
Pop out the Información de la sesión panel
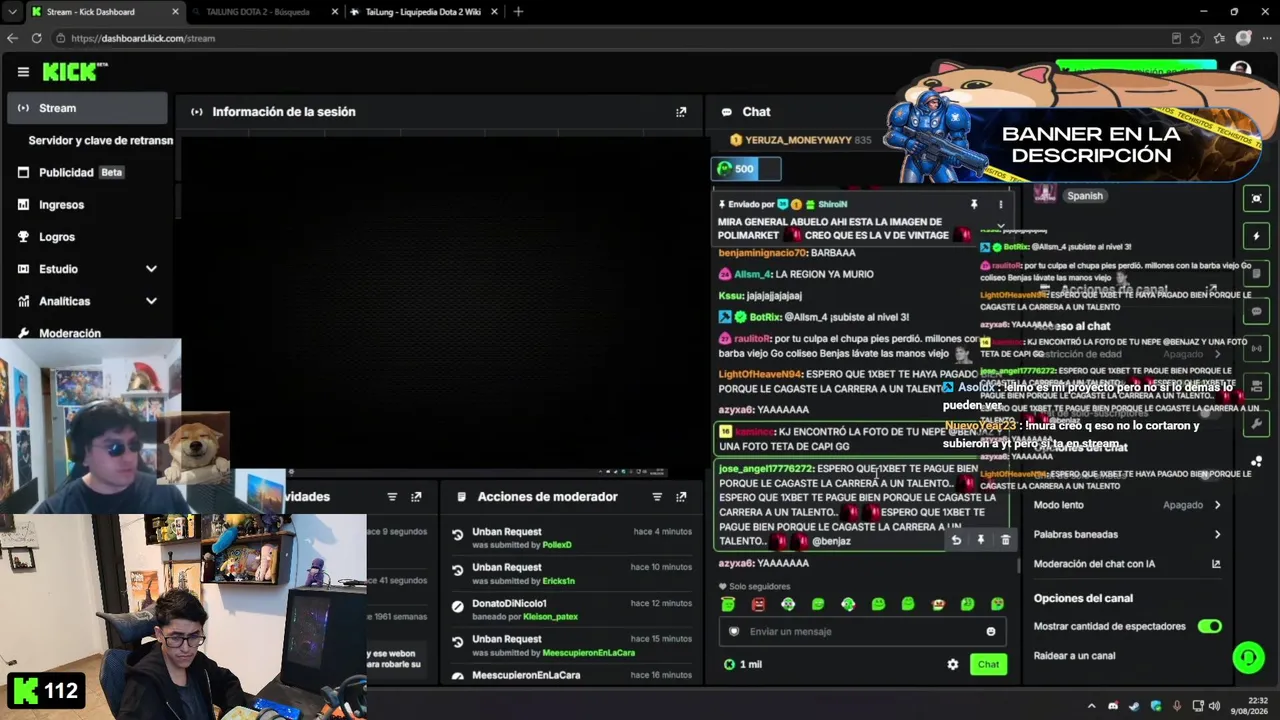[681, 112]
